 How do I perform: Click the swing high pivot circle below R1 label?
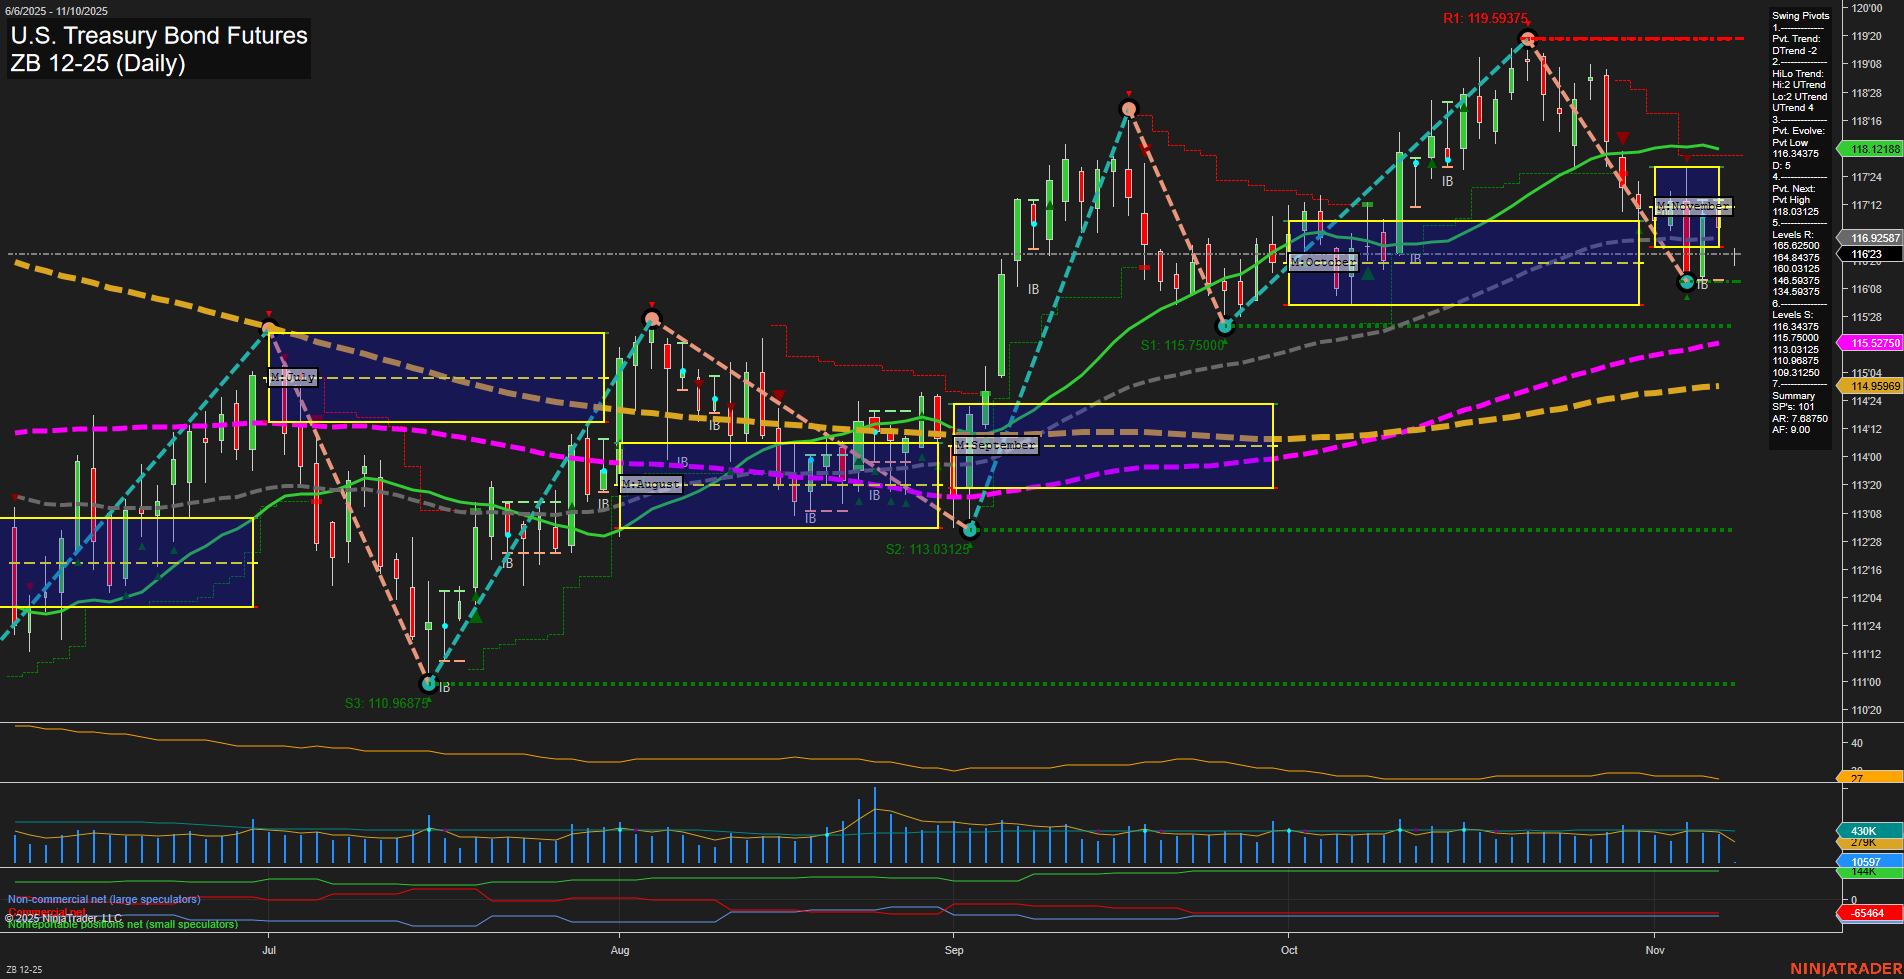pos(1527,39)
